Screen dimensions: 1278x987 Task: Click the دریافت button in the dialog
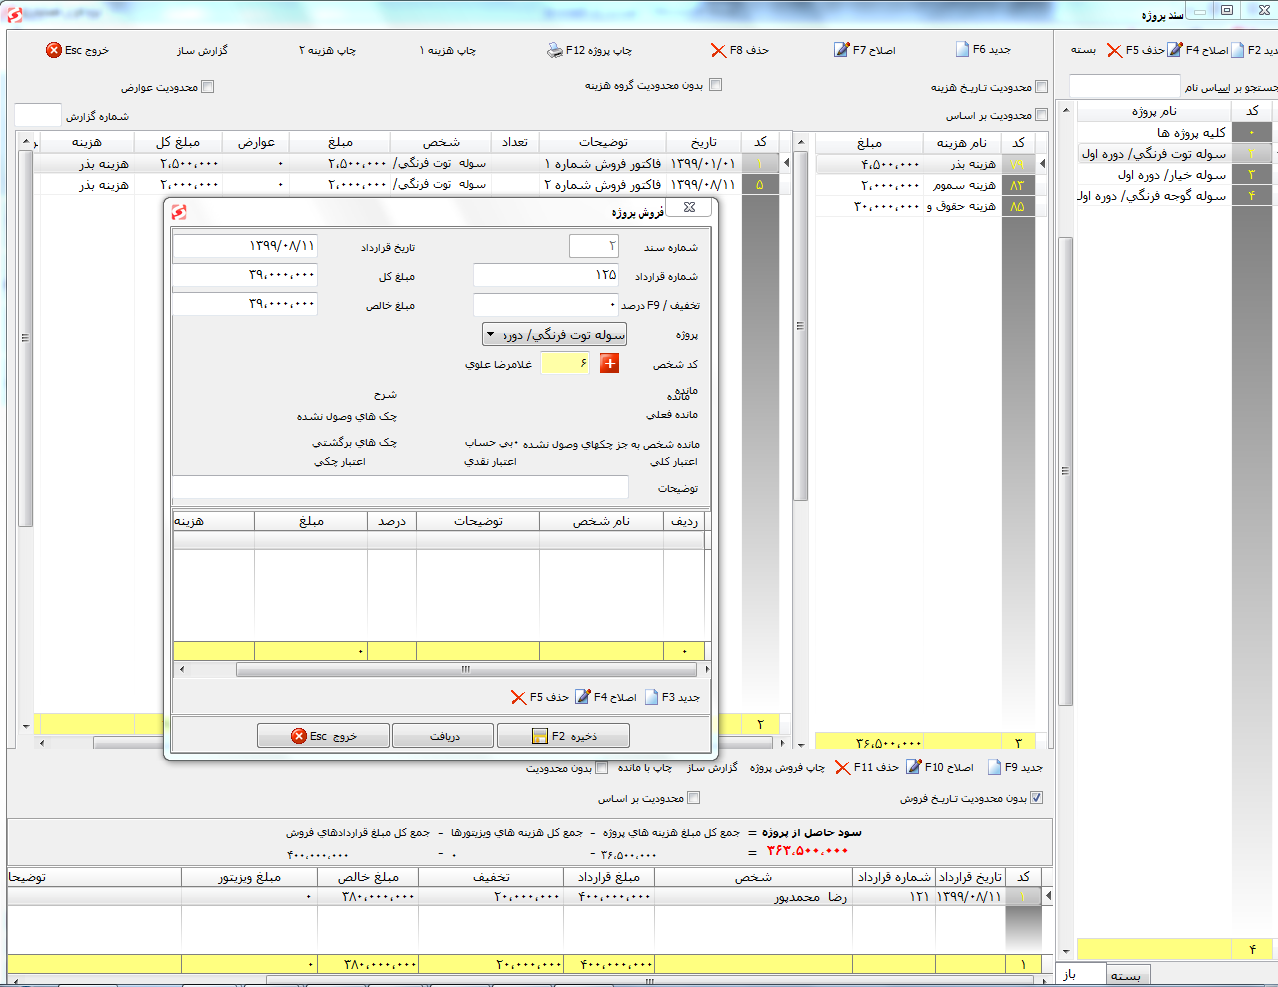pyautogui.click(x=443, y=736)
